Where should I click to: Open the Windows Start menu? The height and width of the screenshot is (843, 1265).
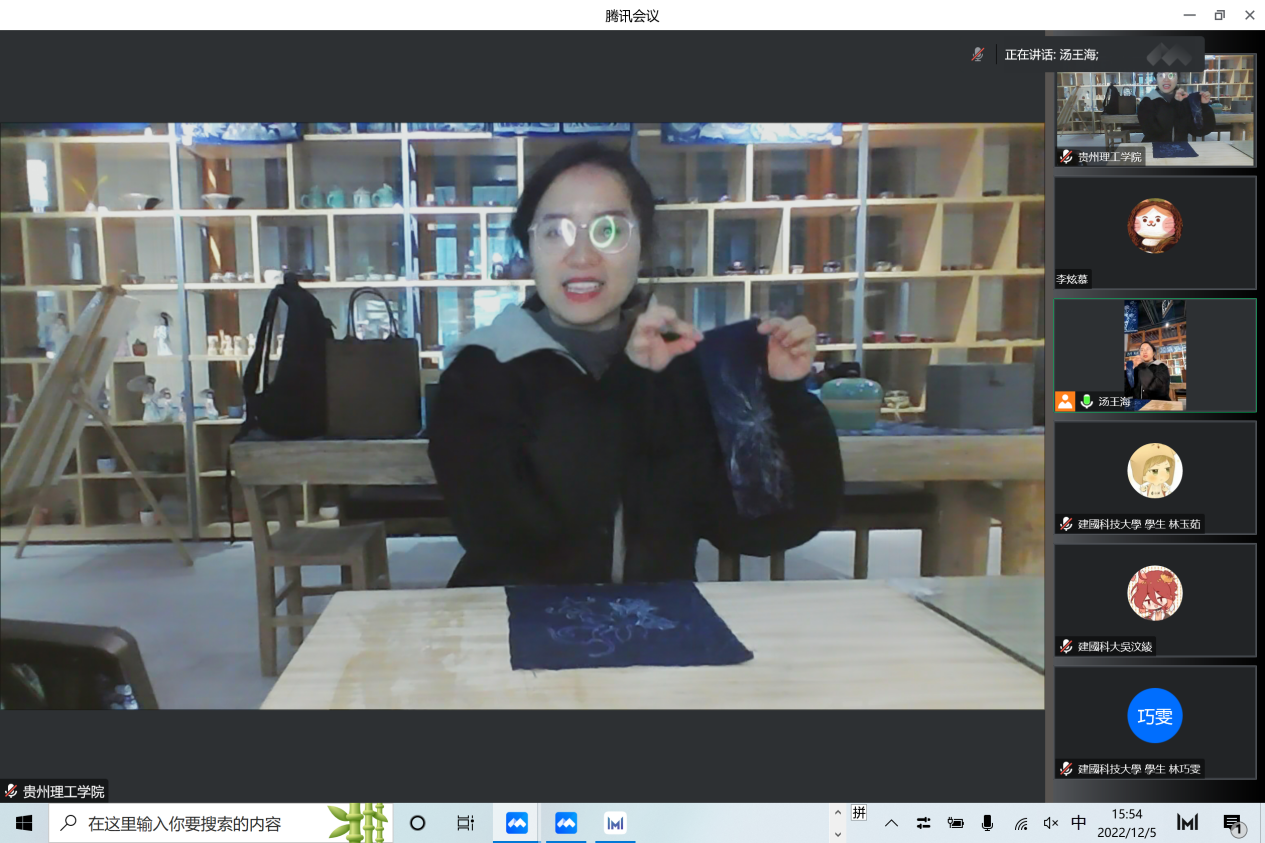coord(24,823)
